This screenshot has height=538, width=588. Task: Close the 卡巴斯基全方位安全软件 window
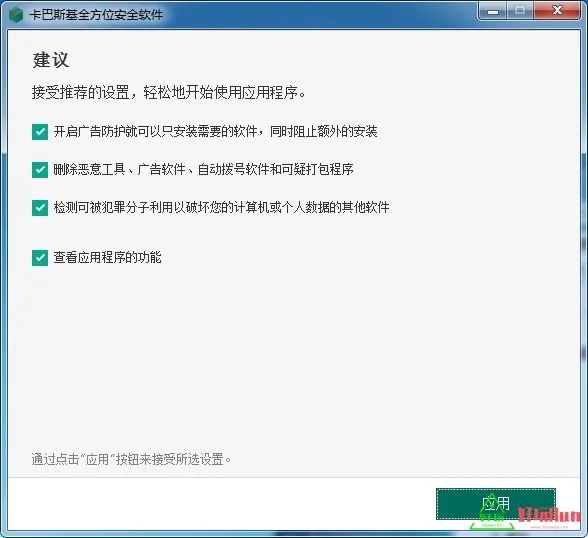557,10
